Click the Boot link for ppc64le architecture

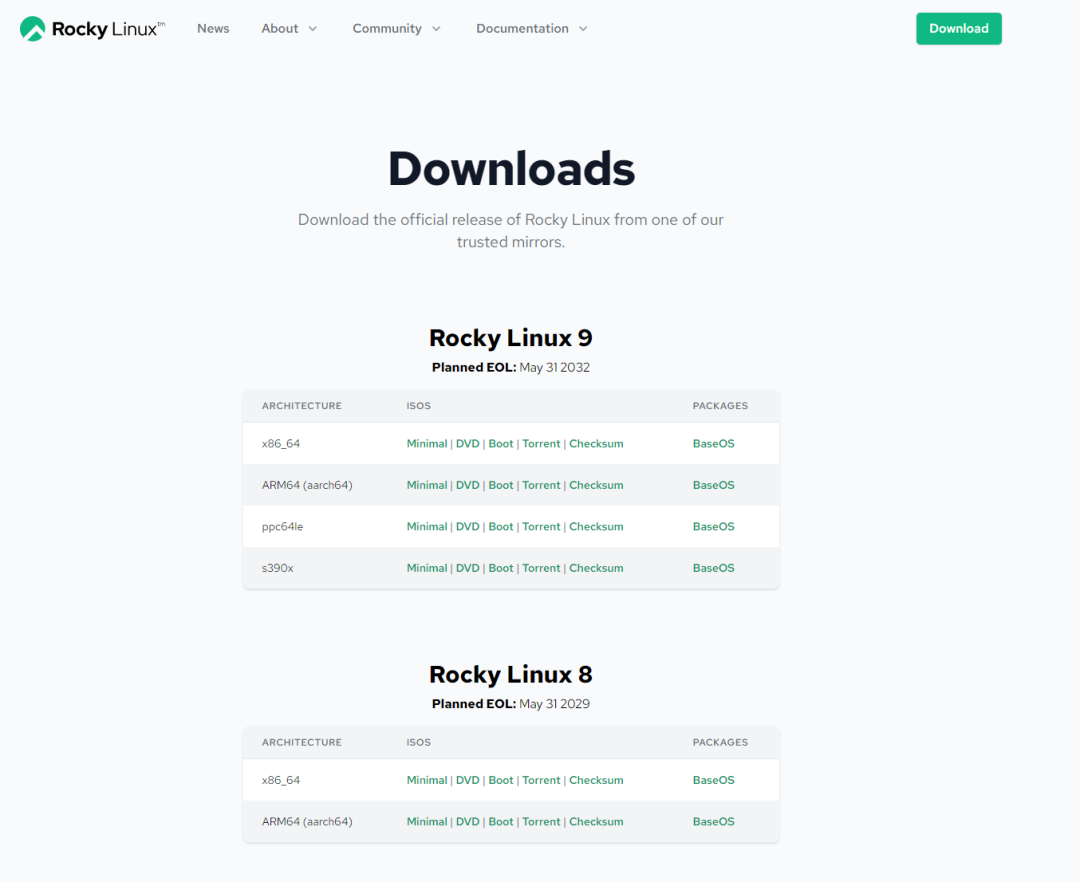[x=500, y=526]
